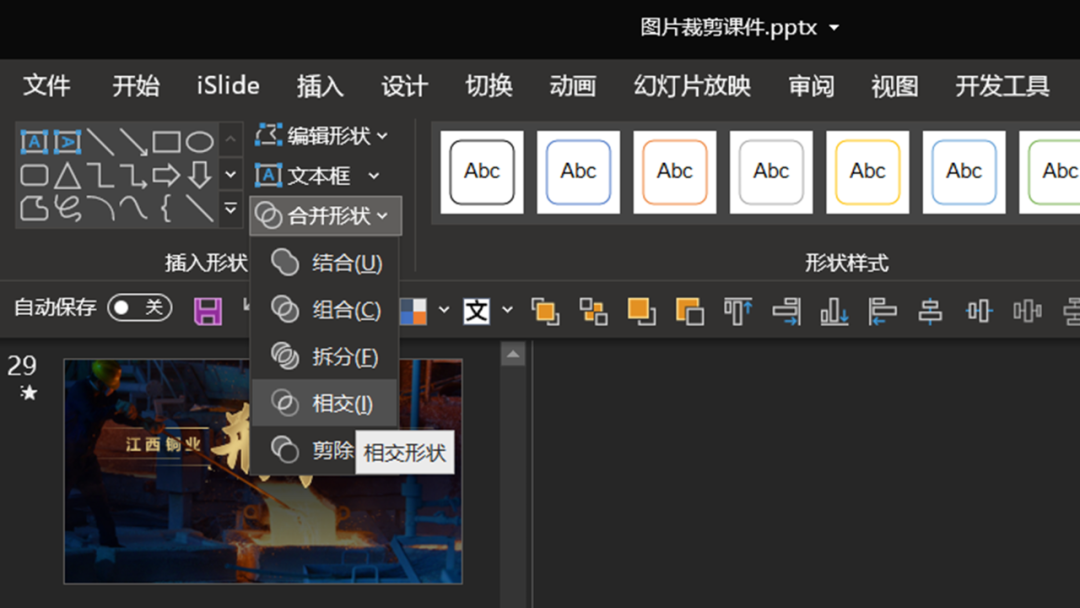Select the freeform shape tool

[x=34, y=208]
